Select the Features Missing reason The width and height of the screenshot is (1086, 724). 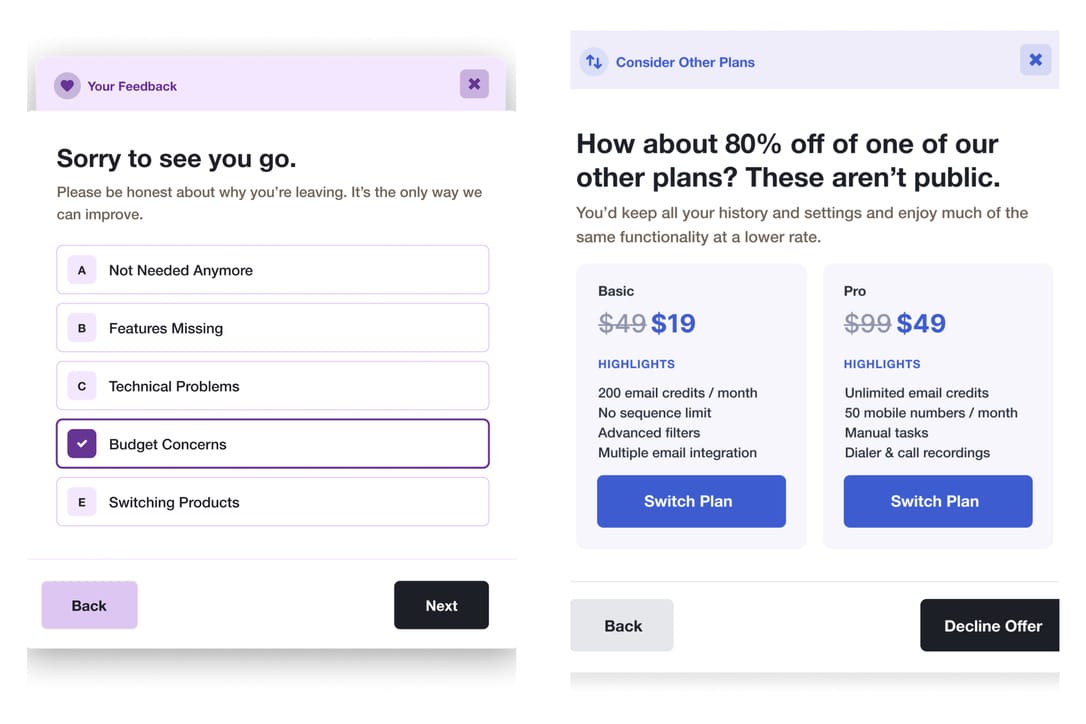[x=272, y=327]
